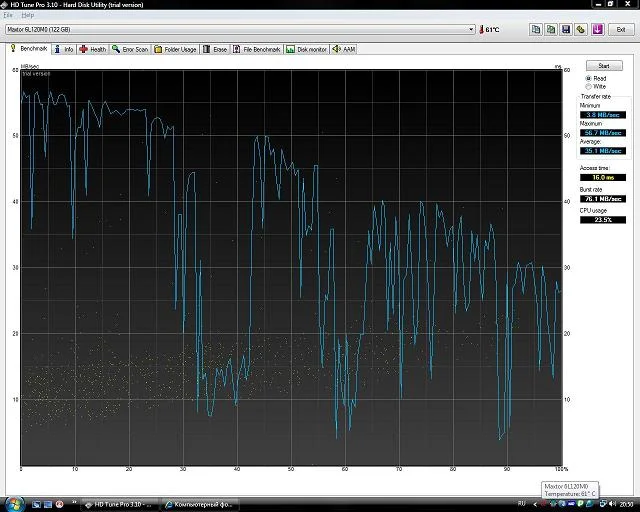Open options via the yellow gear icon
640x512 pixels.
click(x=581, y=30)
